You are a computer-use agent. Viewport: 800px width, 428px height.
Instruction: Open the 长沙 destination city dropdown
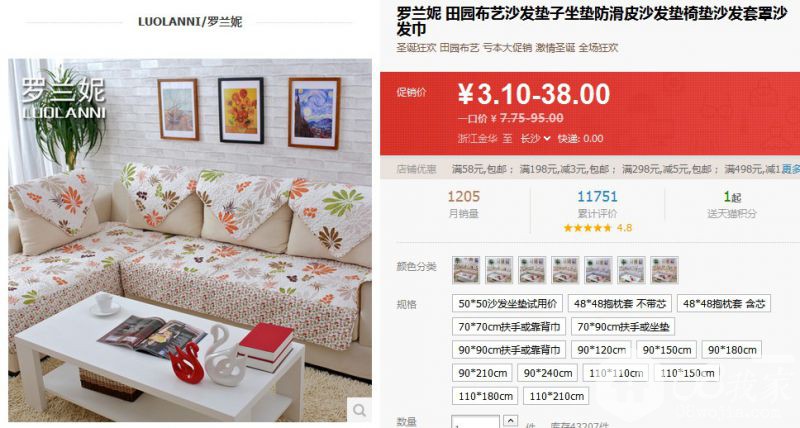[535, 138]
